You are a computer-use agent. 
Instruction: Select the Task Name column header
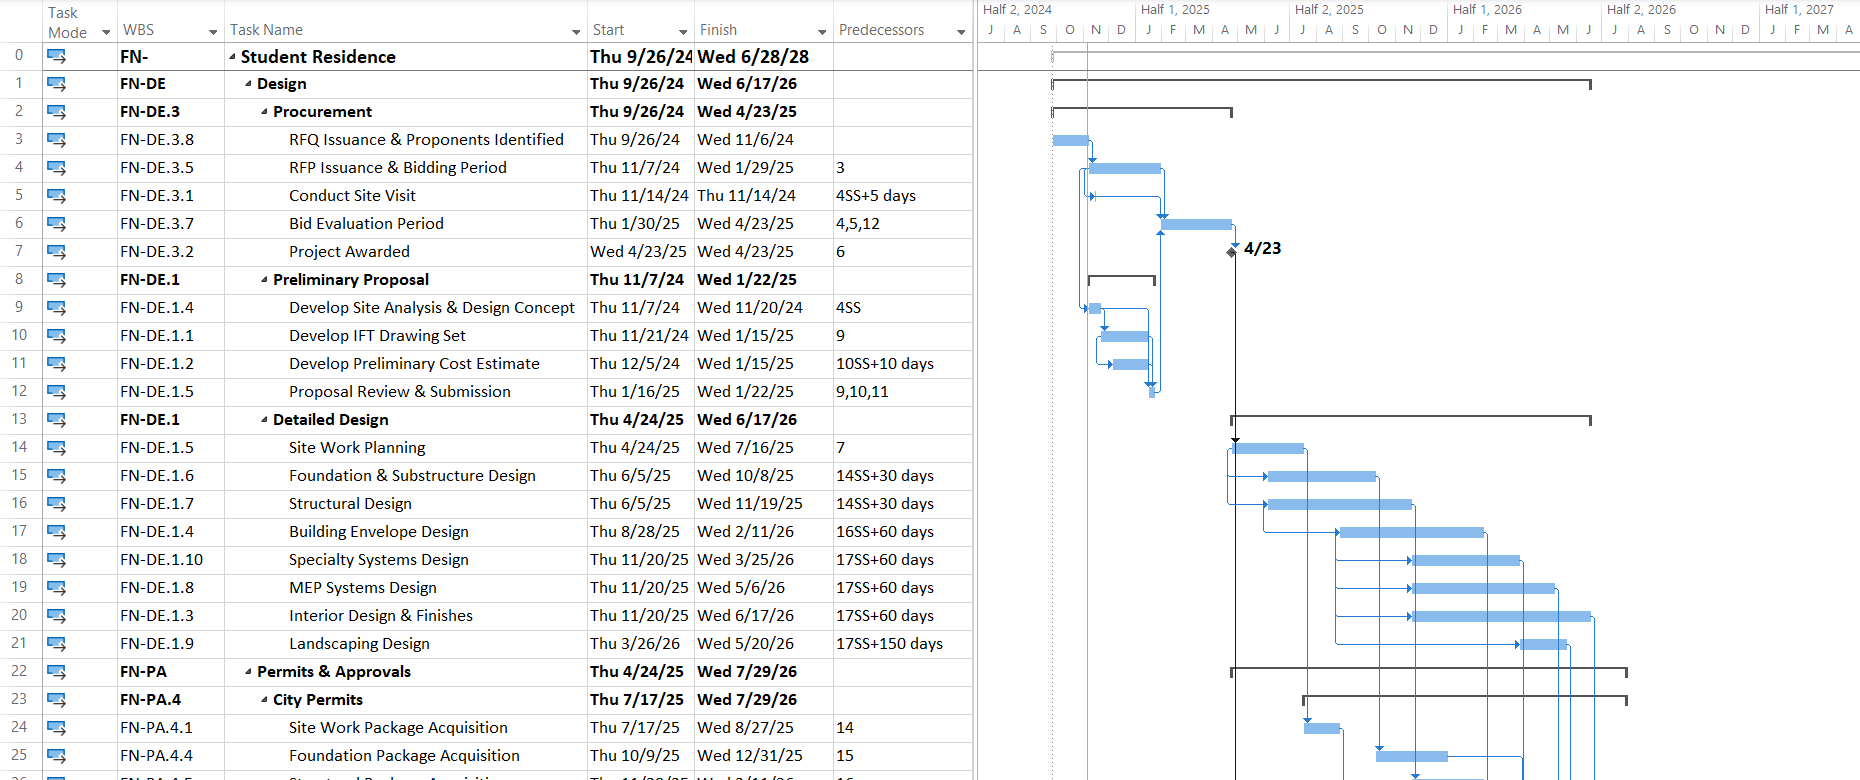click(400, 30)
